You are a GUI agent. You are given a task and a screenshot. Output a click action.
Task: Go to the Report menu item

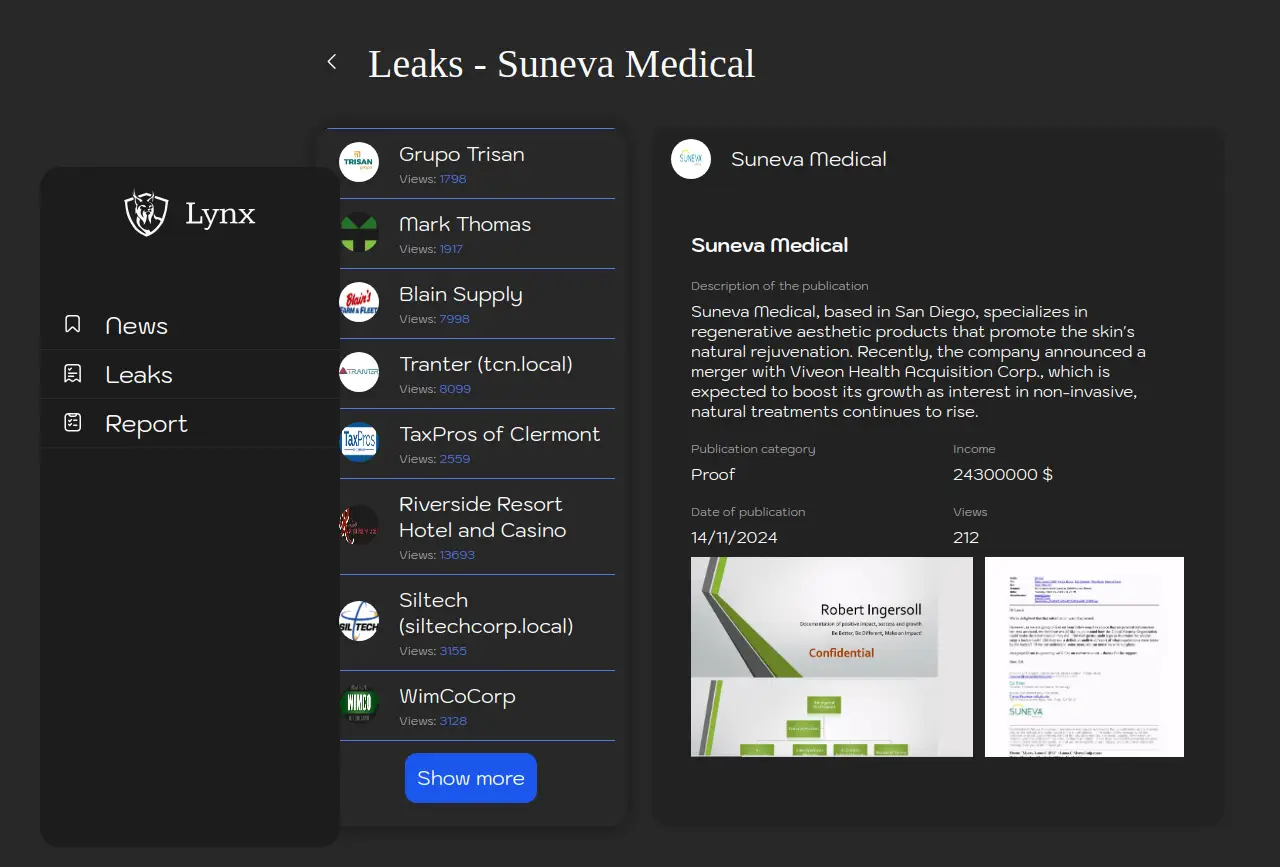[146, 424]
